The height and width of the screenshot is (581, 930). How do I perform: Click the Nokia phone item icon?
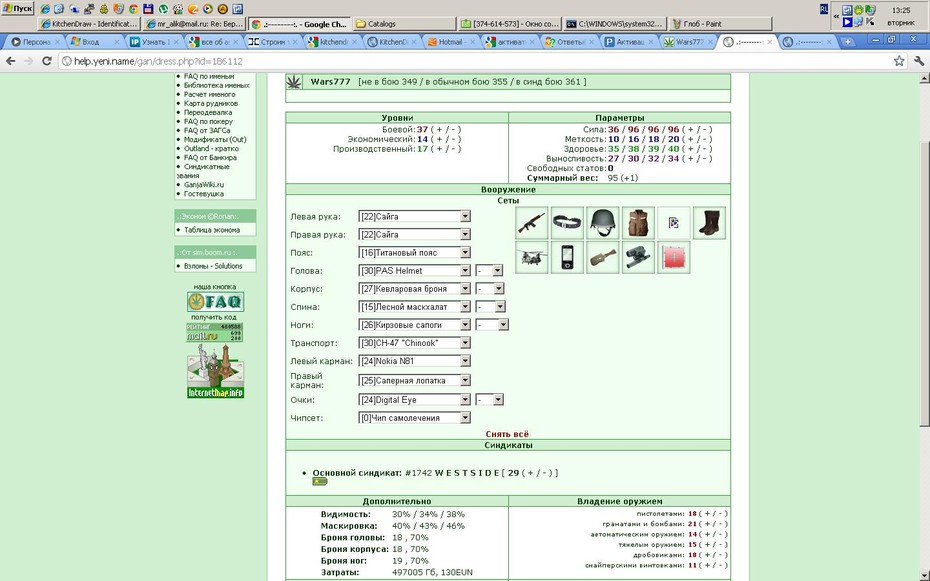pos(567,257)
